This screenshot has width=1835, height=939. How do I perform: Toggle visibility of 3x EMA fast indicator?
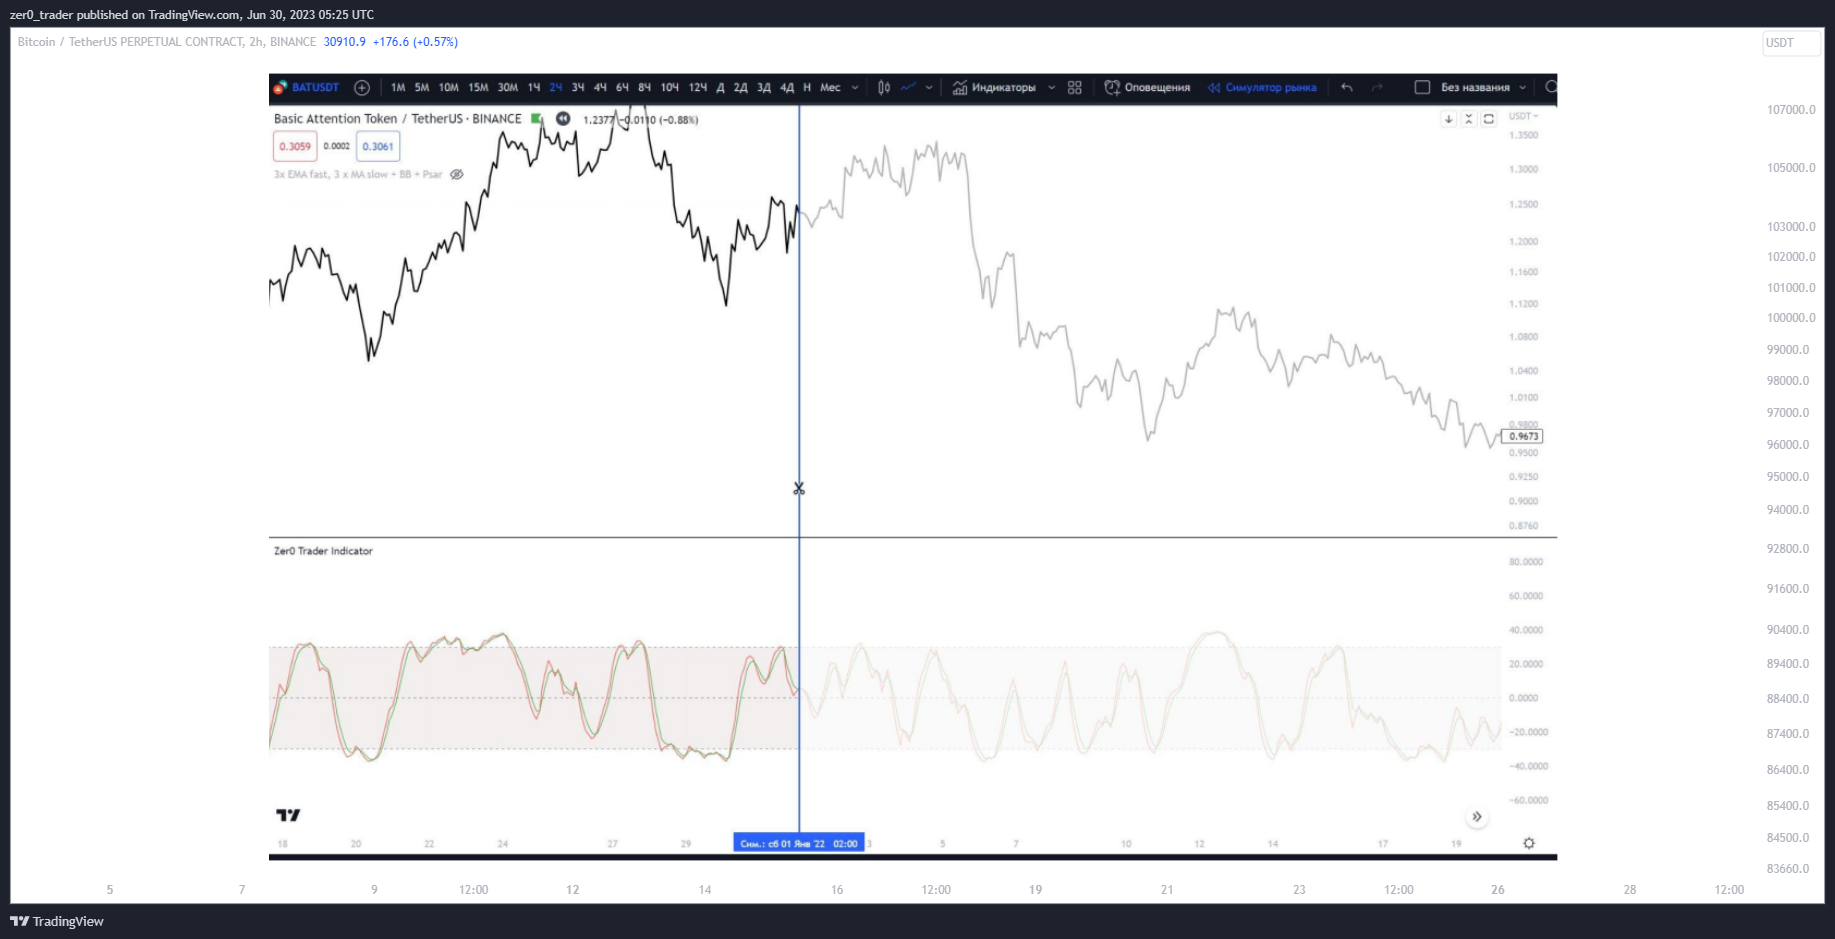coord(457,174)
